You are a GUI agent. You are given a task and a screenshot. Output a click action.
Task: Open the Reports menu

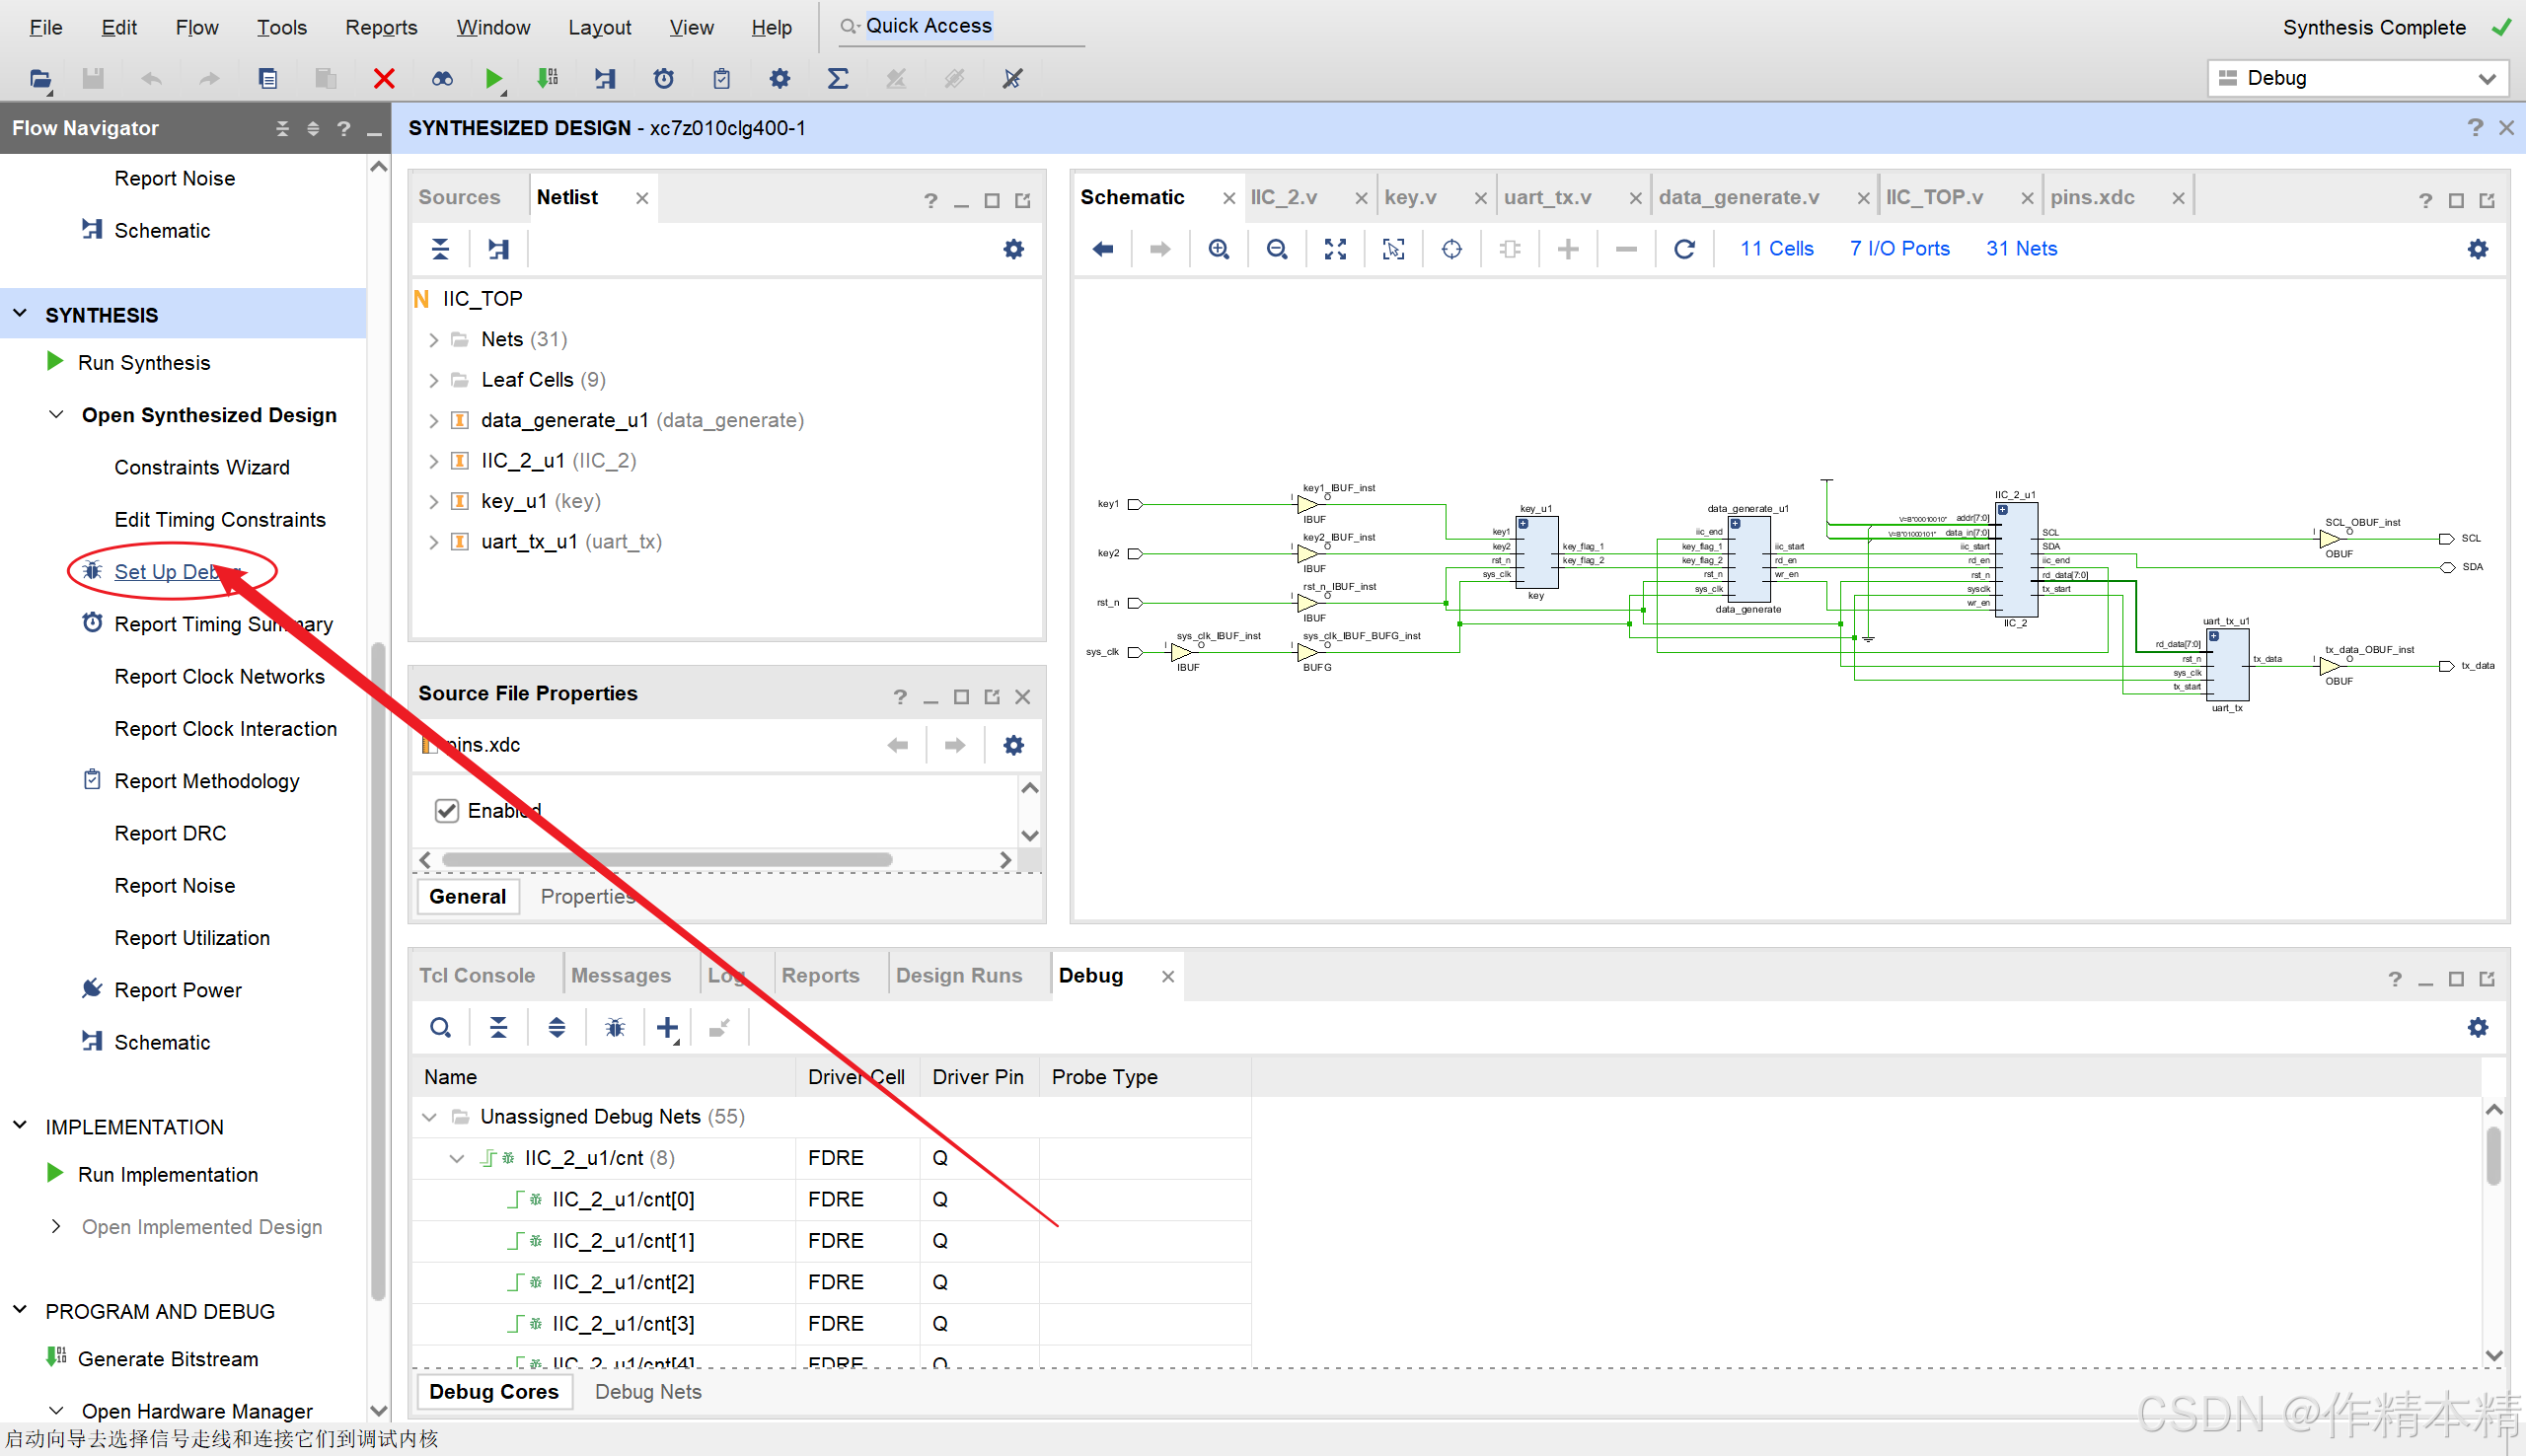pos(381,27)
